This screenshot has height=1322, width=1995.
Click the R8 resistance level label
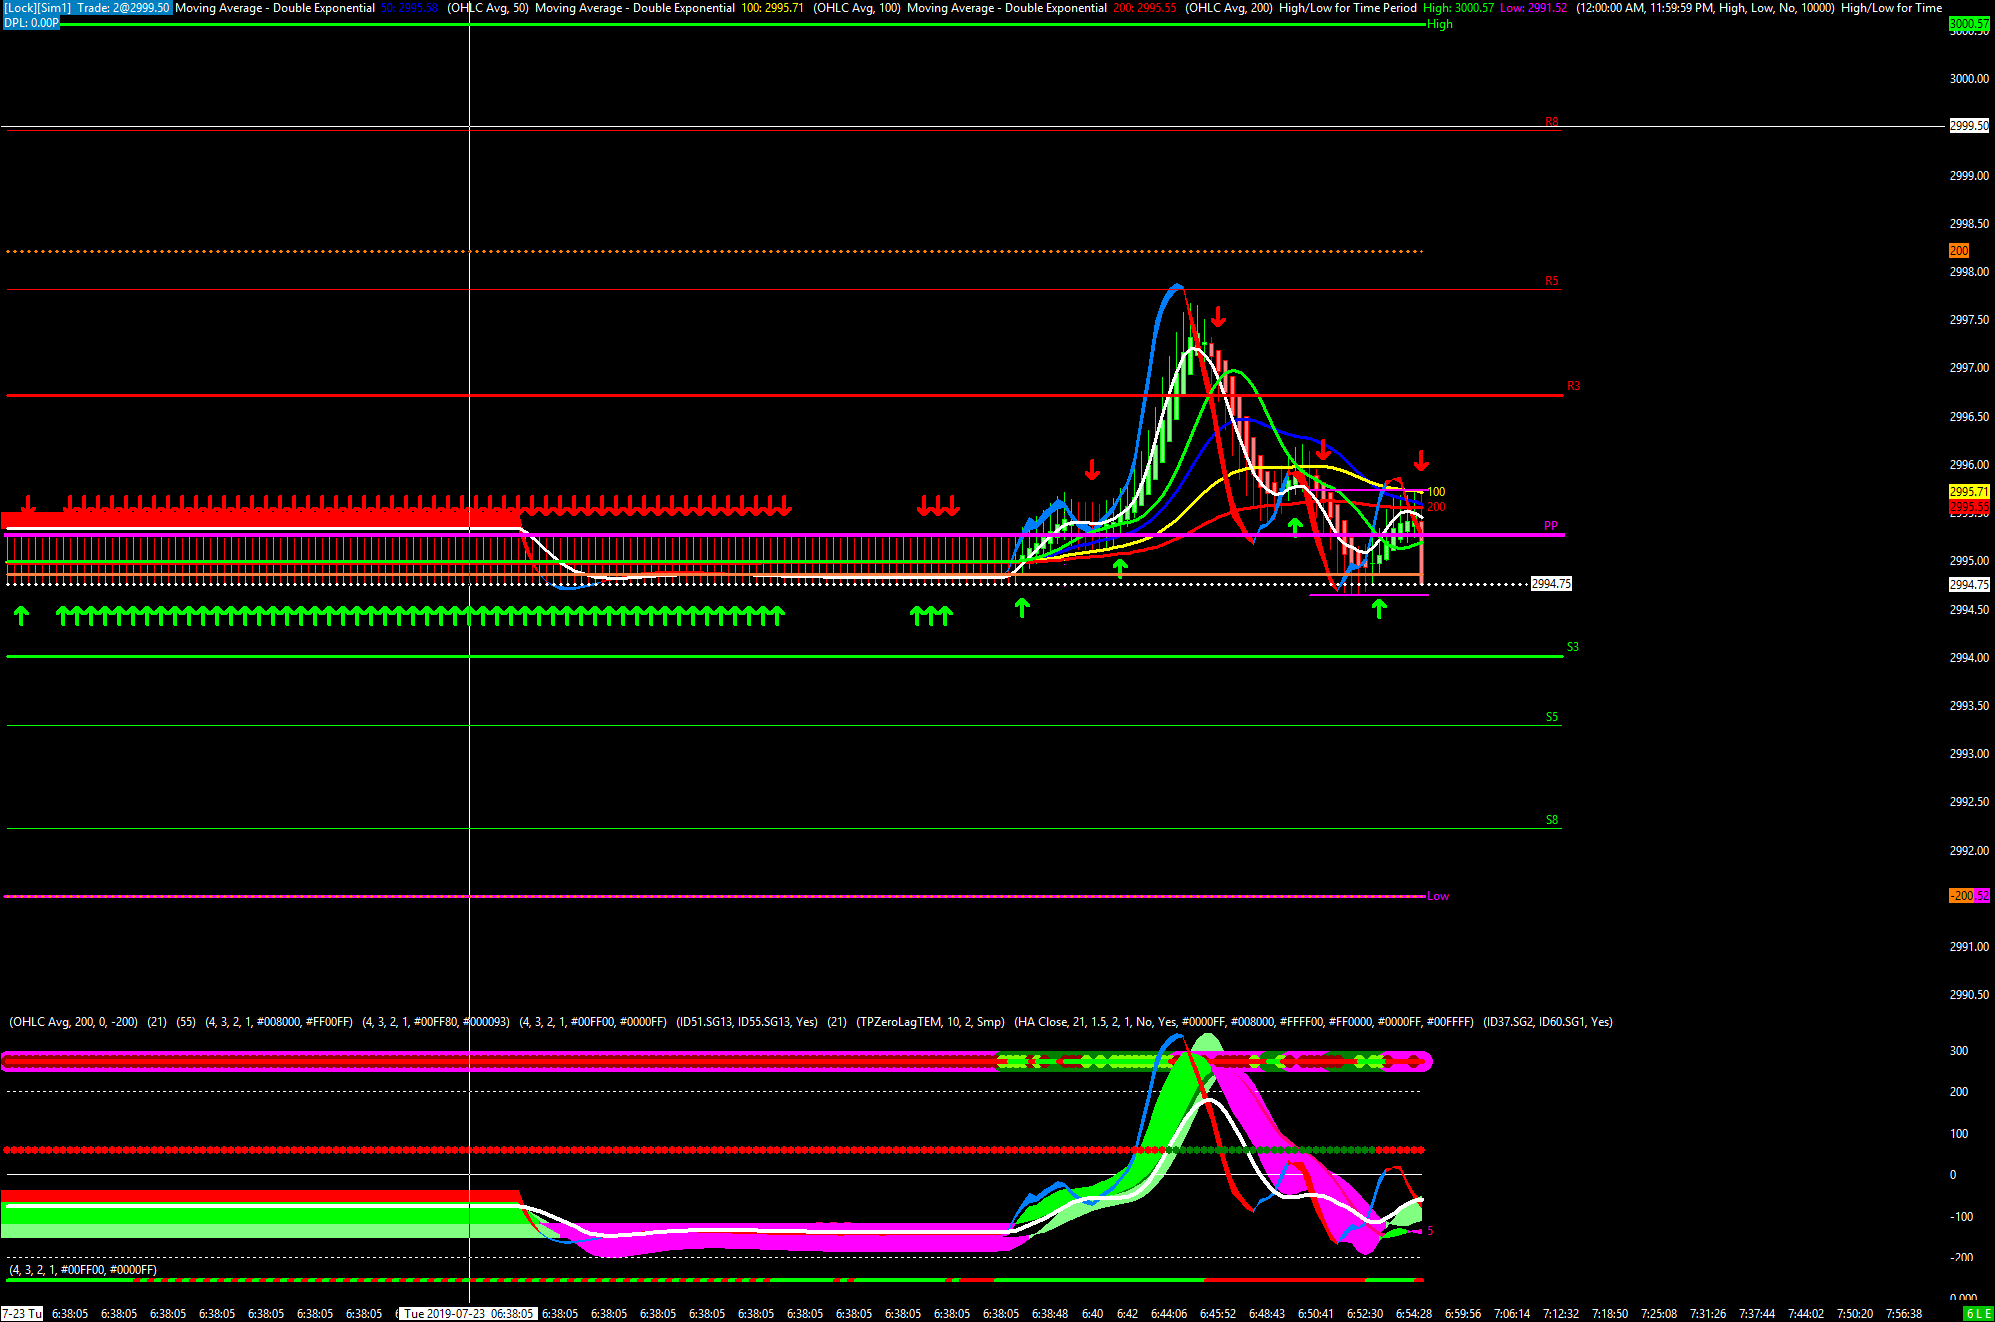click(x=1551, y=122)
